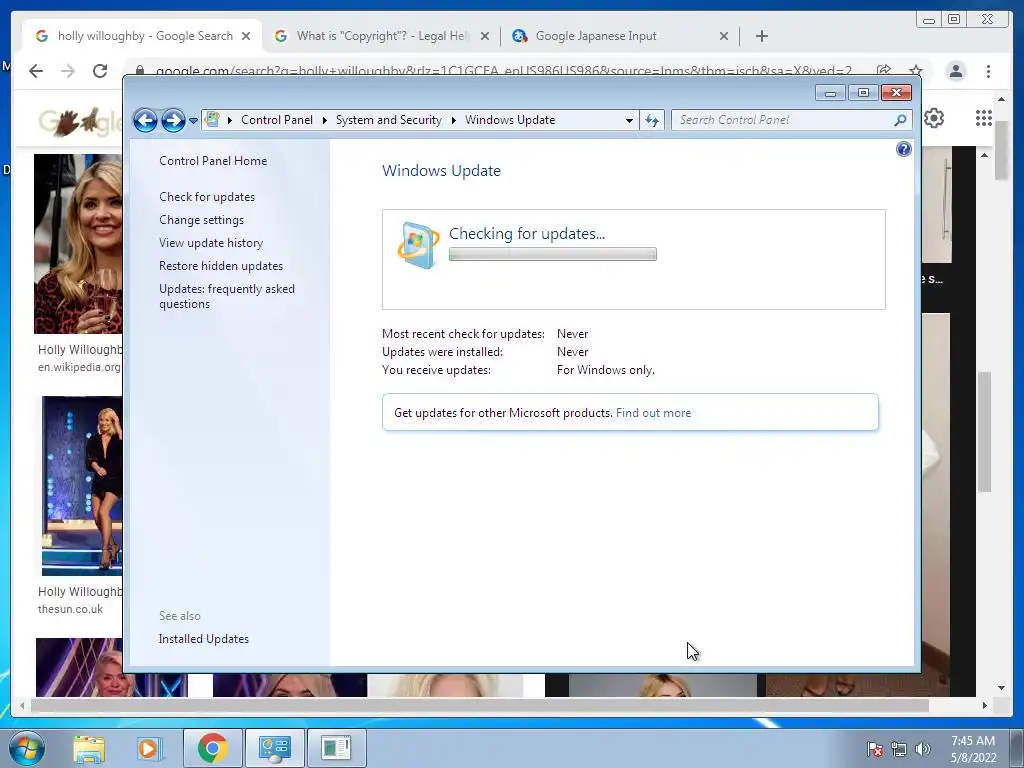Click the Control Panel icon in address bar
Screen dimensions: 1024x768
click(x=212, y=120)
